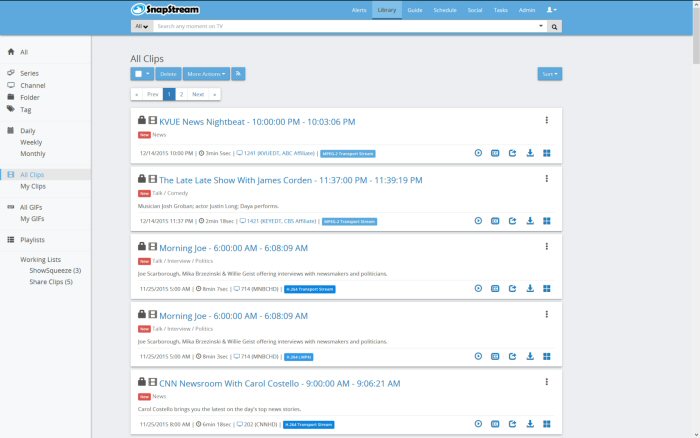Open the Alerts tab
Viewport: 700px width, 438px height.
click(359, 10)
